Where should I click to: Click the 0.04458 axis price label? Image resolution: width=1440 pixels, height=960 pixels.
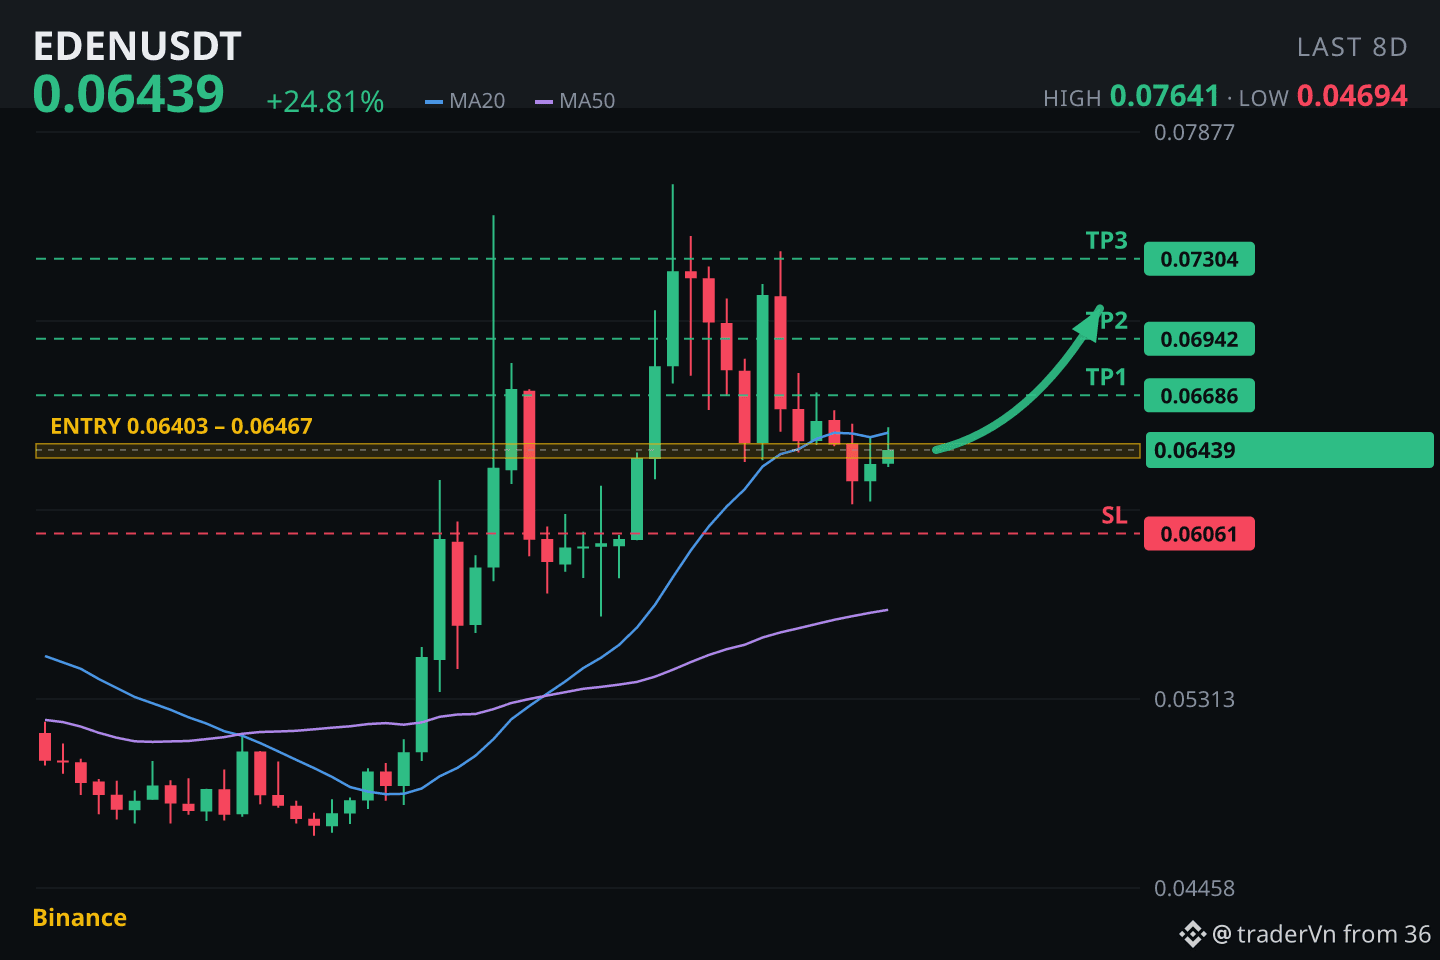click(1194, 888)
